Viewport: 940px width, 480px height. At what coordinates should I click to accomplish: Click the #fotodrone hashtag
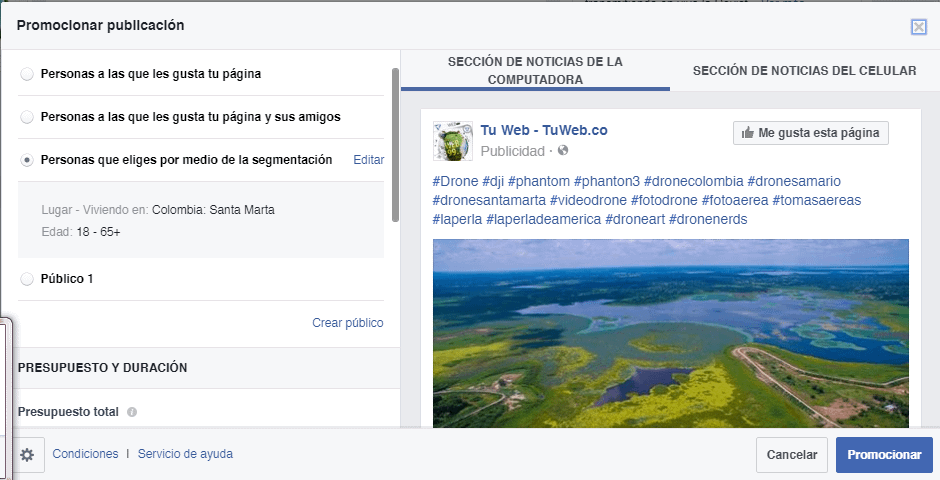click(664, 200)
